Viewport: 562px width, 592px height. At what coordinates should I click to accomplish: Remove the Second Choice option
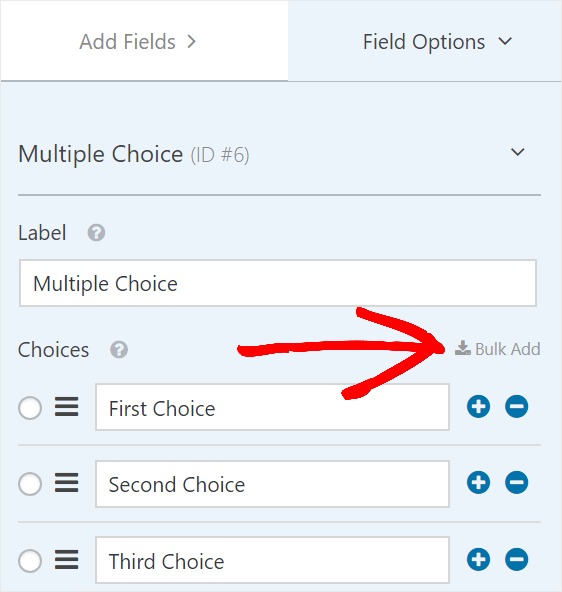(516, 483)
